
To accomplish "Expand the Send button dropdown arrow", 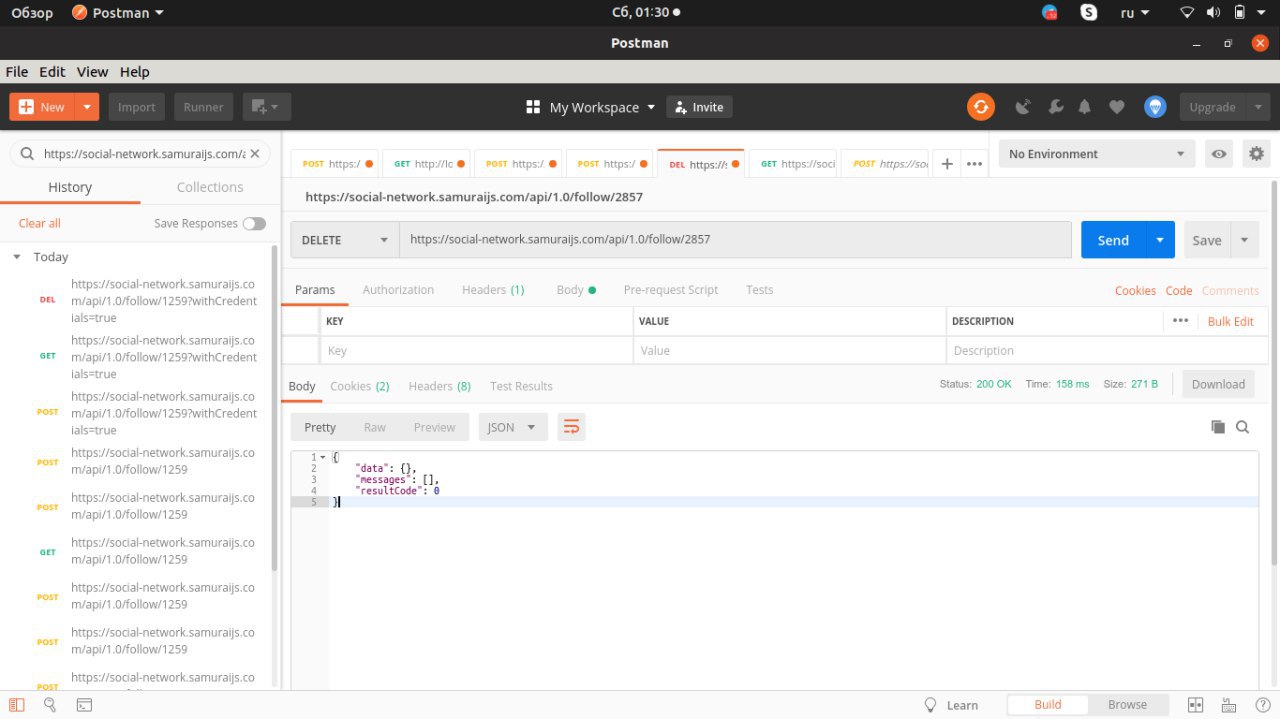I will point(1160,240).
